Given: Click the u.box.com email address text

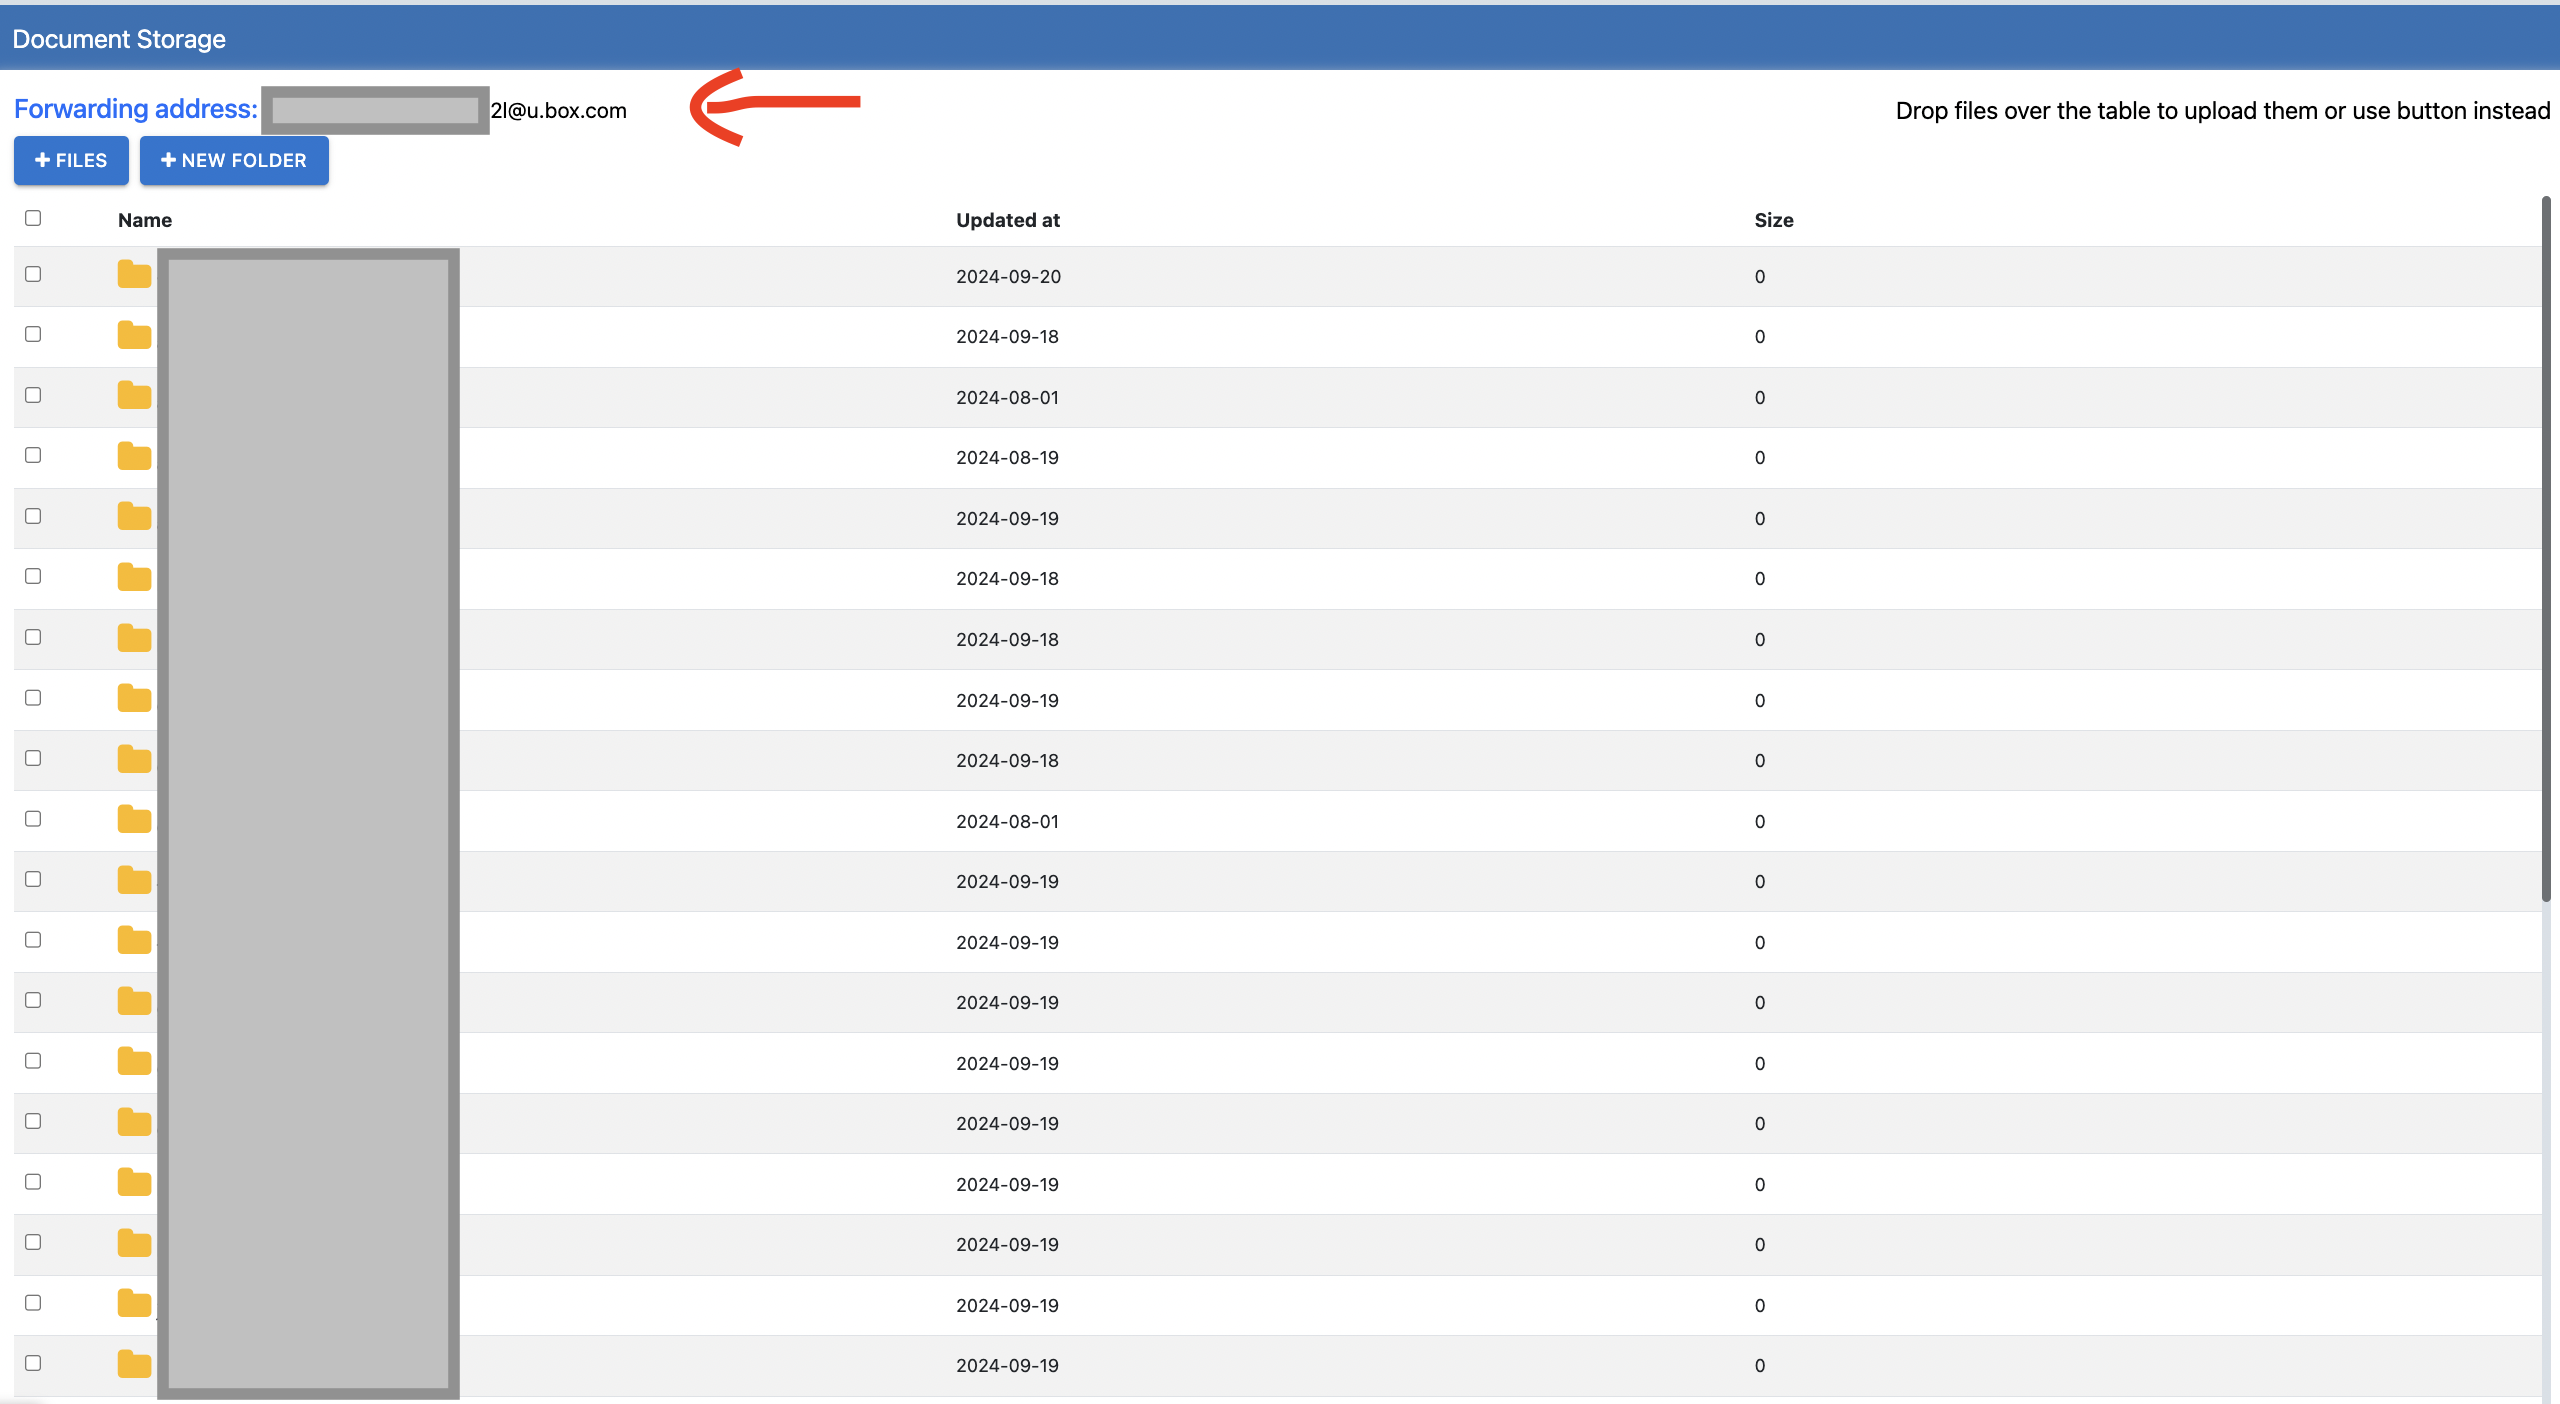Looking at the screenshot, I should (x=559, y=111).
